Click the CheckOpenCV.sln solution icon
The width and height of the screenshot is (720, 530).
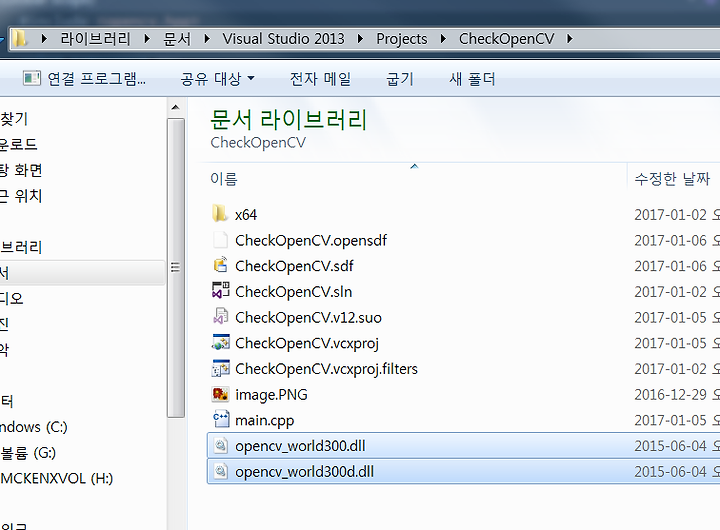coord(220,291)
